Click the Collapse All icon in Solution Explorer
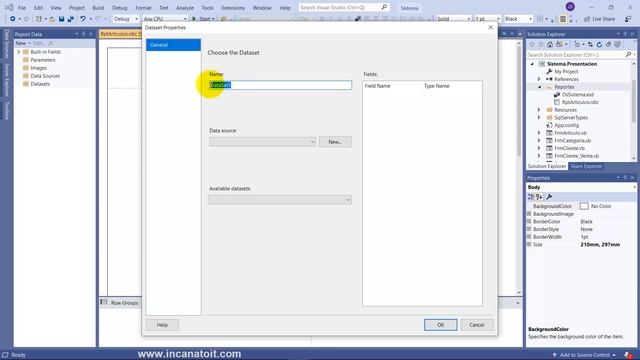Viewport: 640px width, 360px height. point(608,44)
